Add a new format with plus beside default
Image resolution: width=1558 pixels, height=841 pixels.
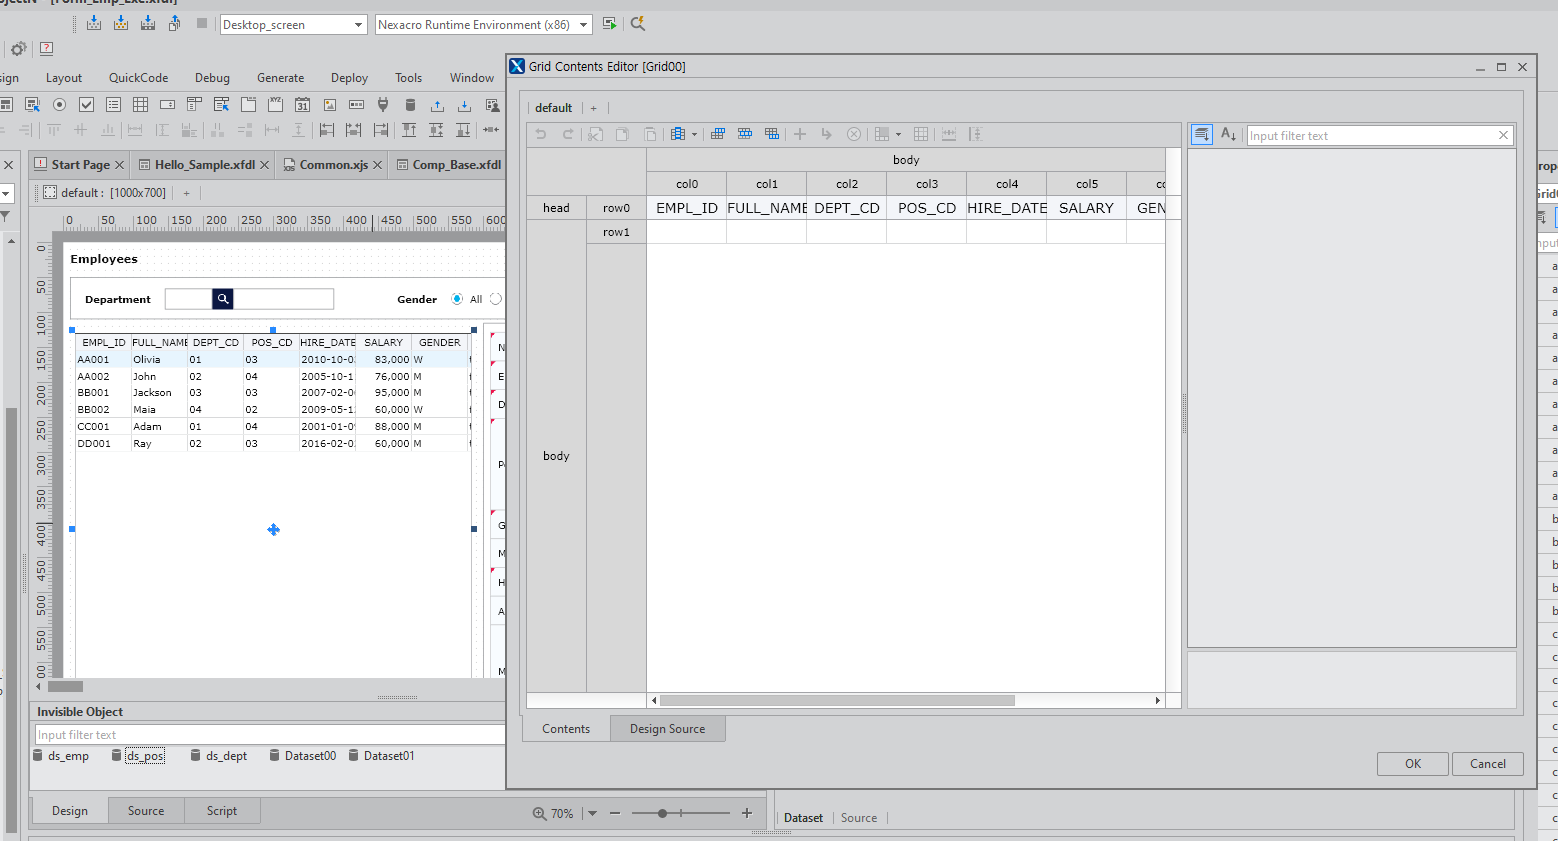(593, 108)
